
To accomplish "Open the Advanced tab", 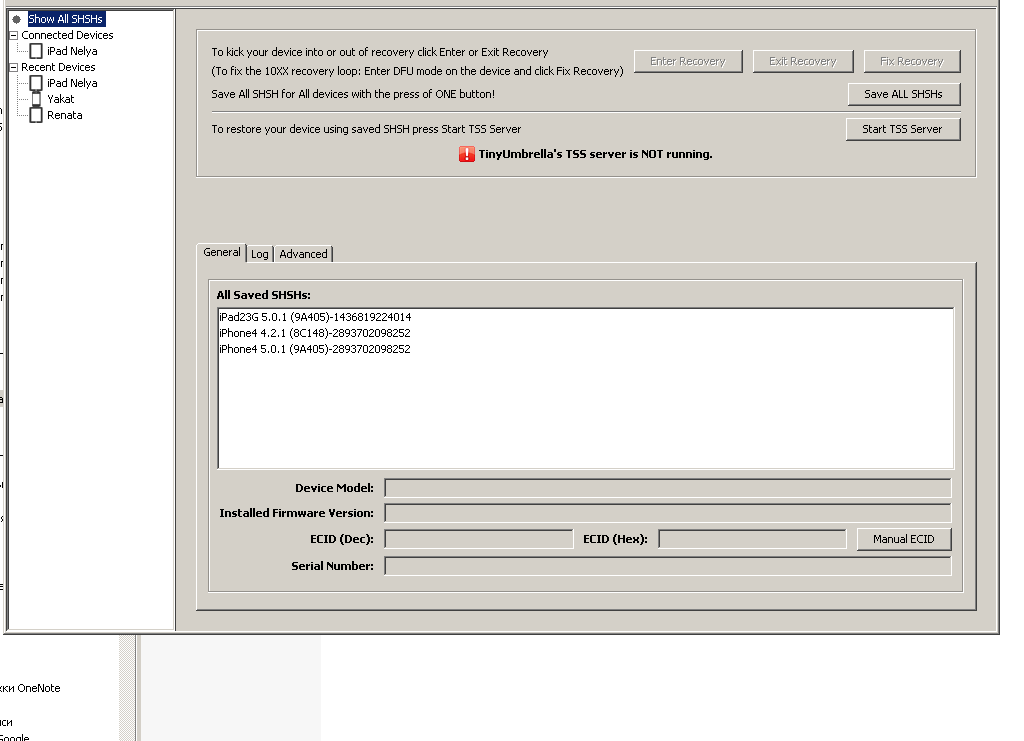I will pos(303,254).
